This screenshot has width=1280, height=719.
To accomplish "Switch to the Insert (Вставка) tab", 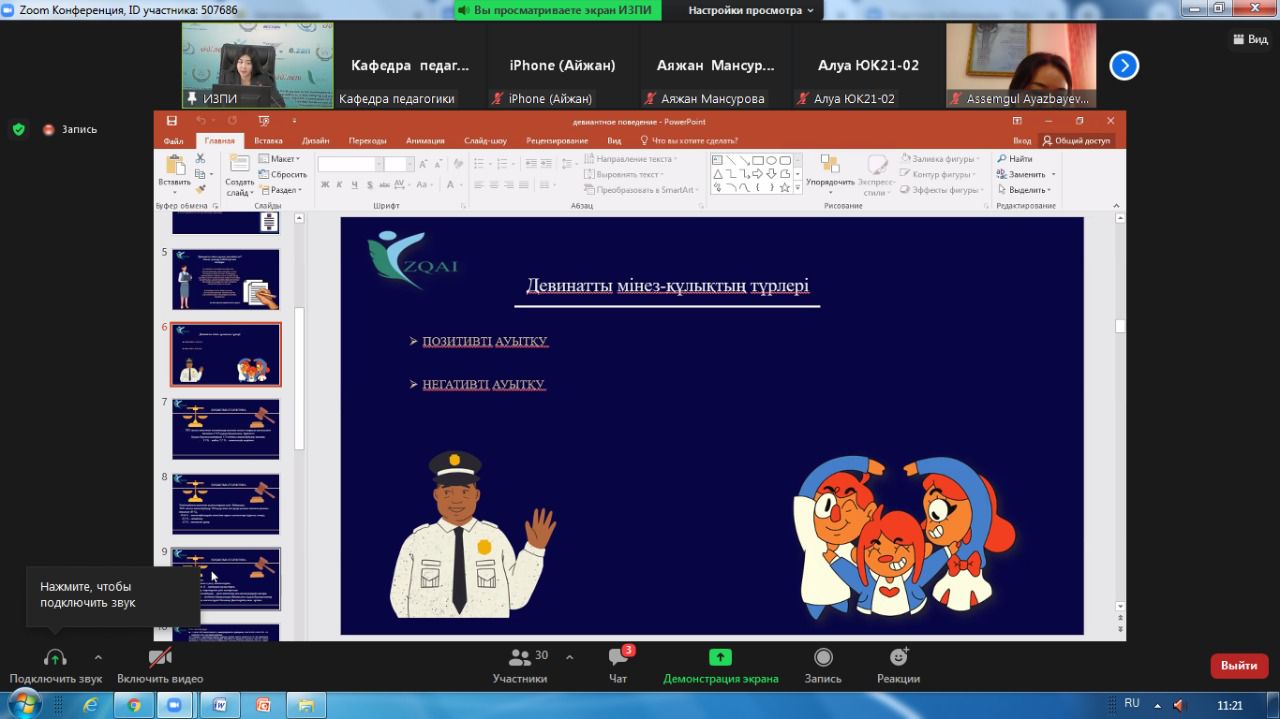I will (x=268, y=141).
